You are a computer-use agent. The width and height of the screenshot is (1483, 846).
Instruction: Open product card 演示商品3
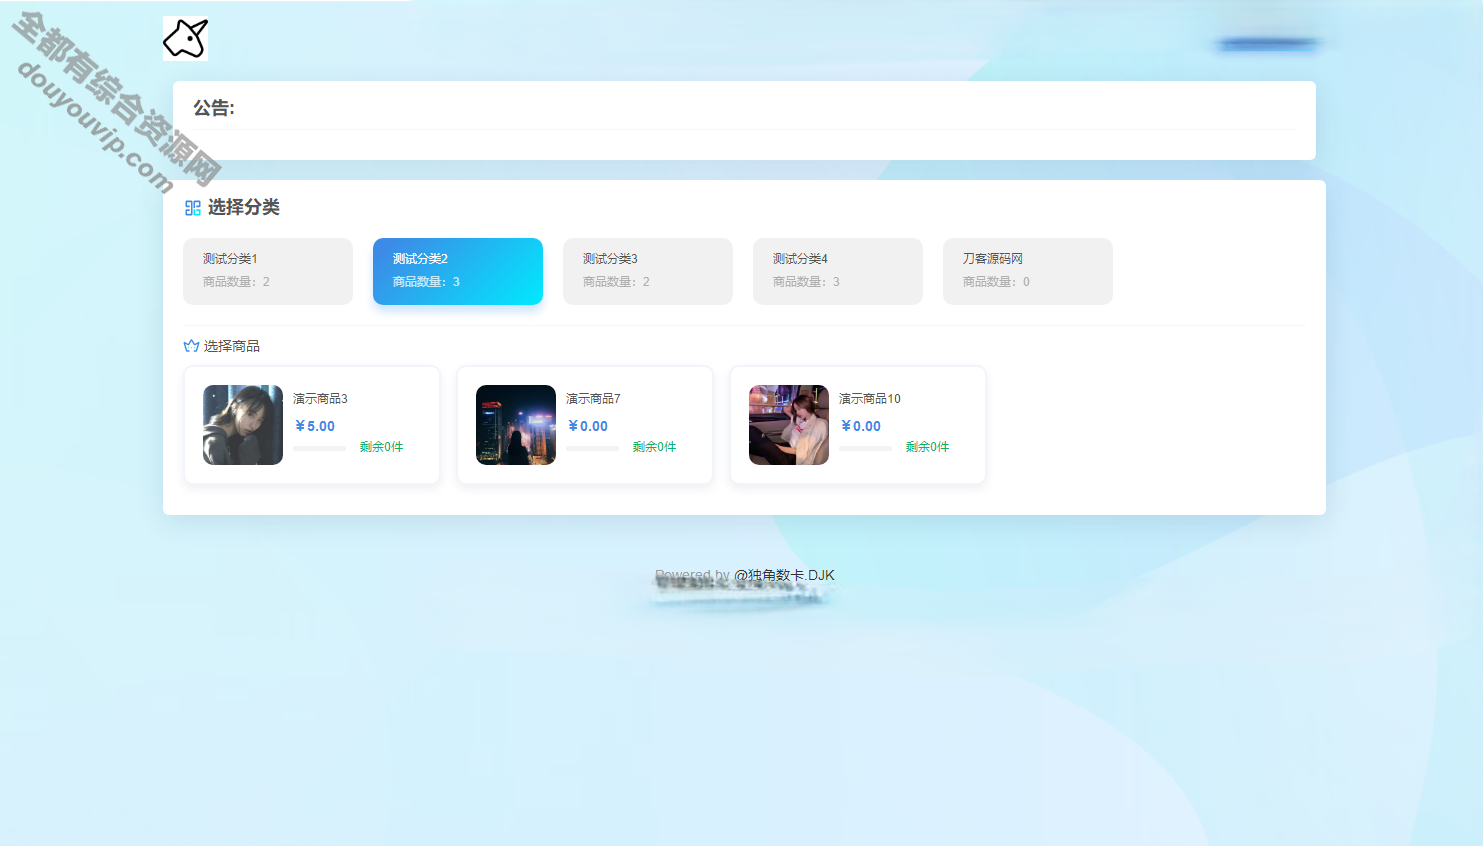point(312,425)
